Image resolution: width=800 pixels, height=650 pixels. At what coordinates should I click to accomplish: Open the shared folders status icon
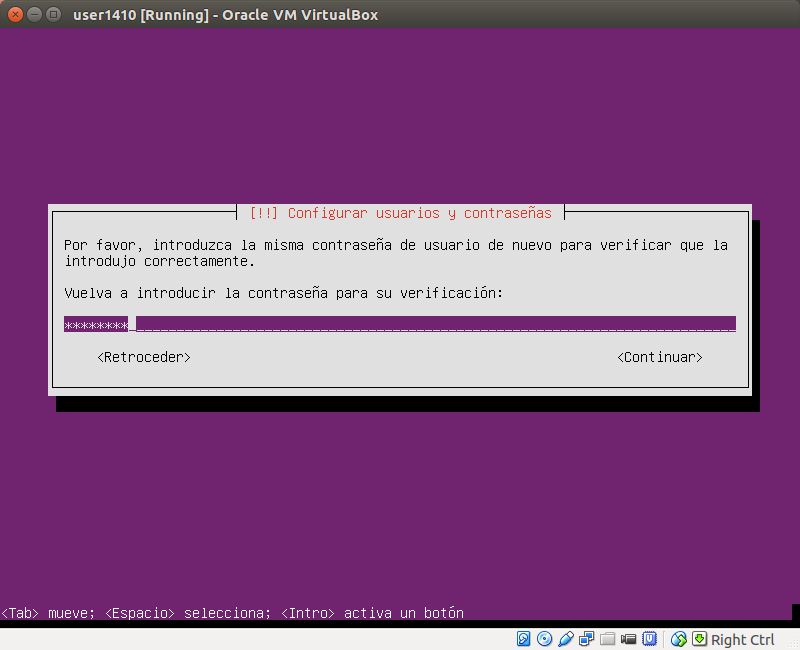tap(608, 639)
